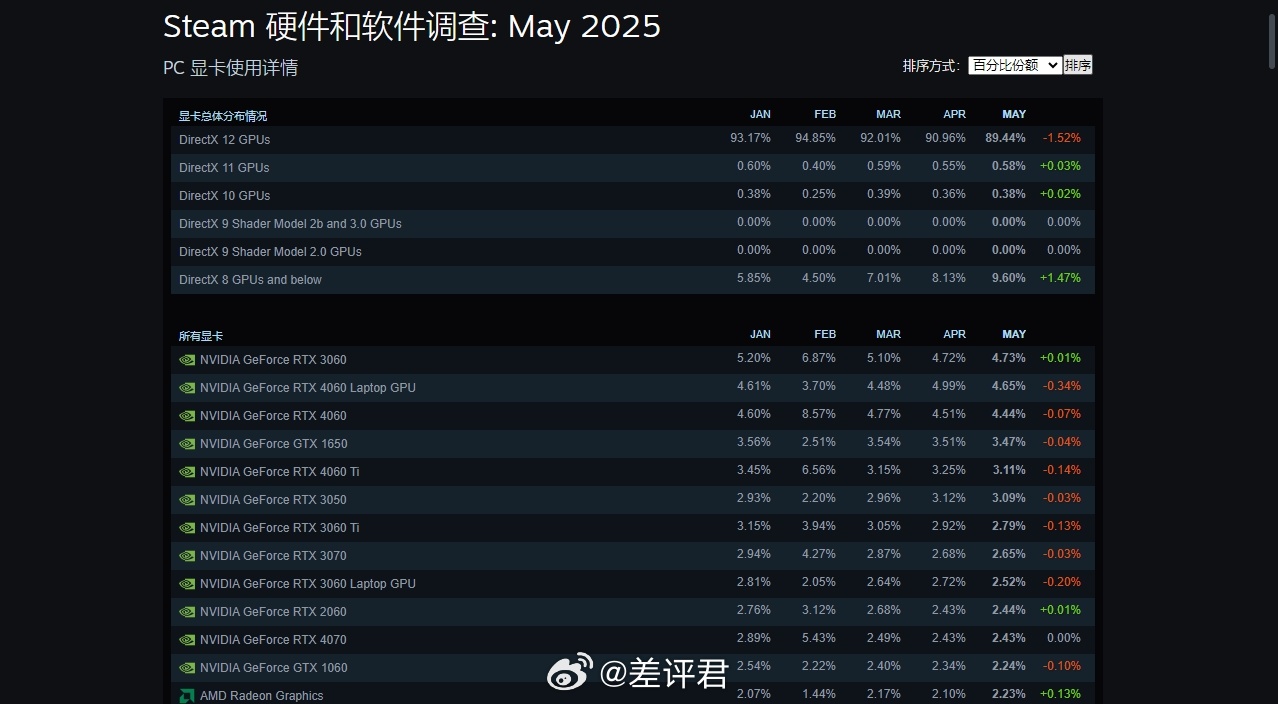
Task: Click the 89.44% May value
Action: (1005, 138)
